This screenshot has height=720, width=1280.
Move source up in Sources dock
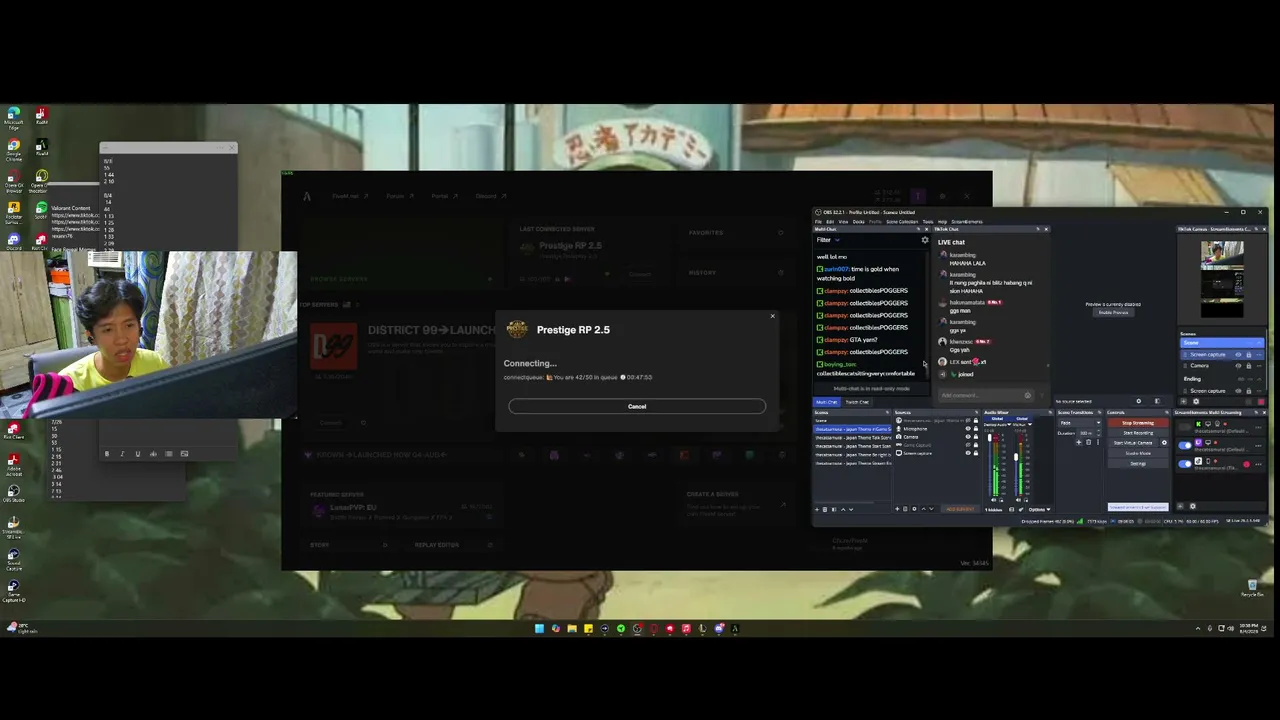(923, 509)
